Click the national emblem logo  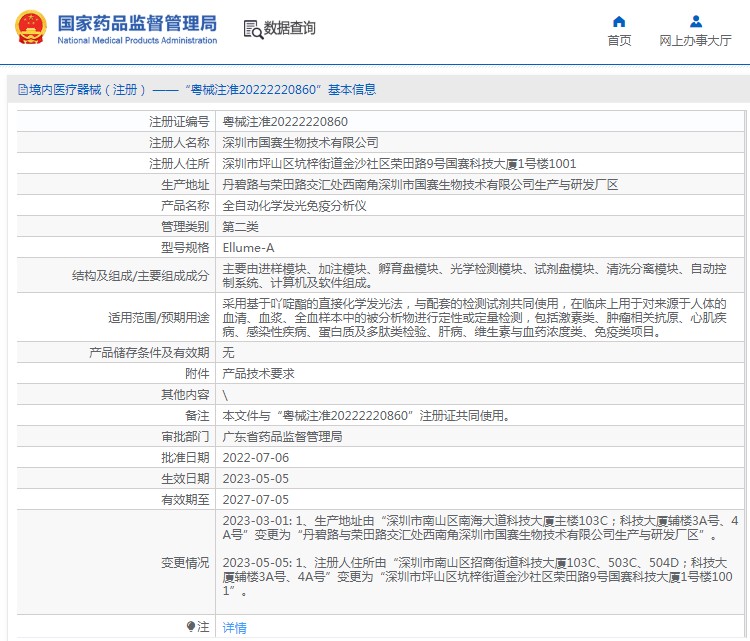31,28
